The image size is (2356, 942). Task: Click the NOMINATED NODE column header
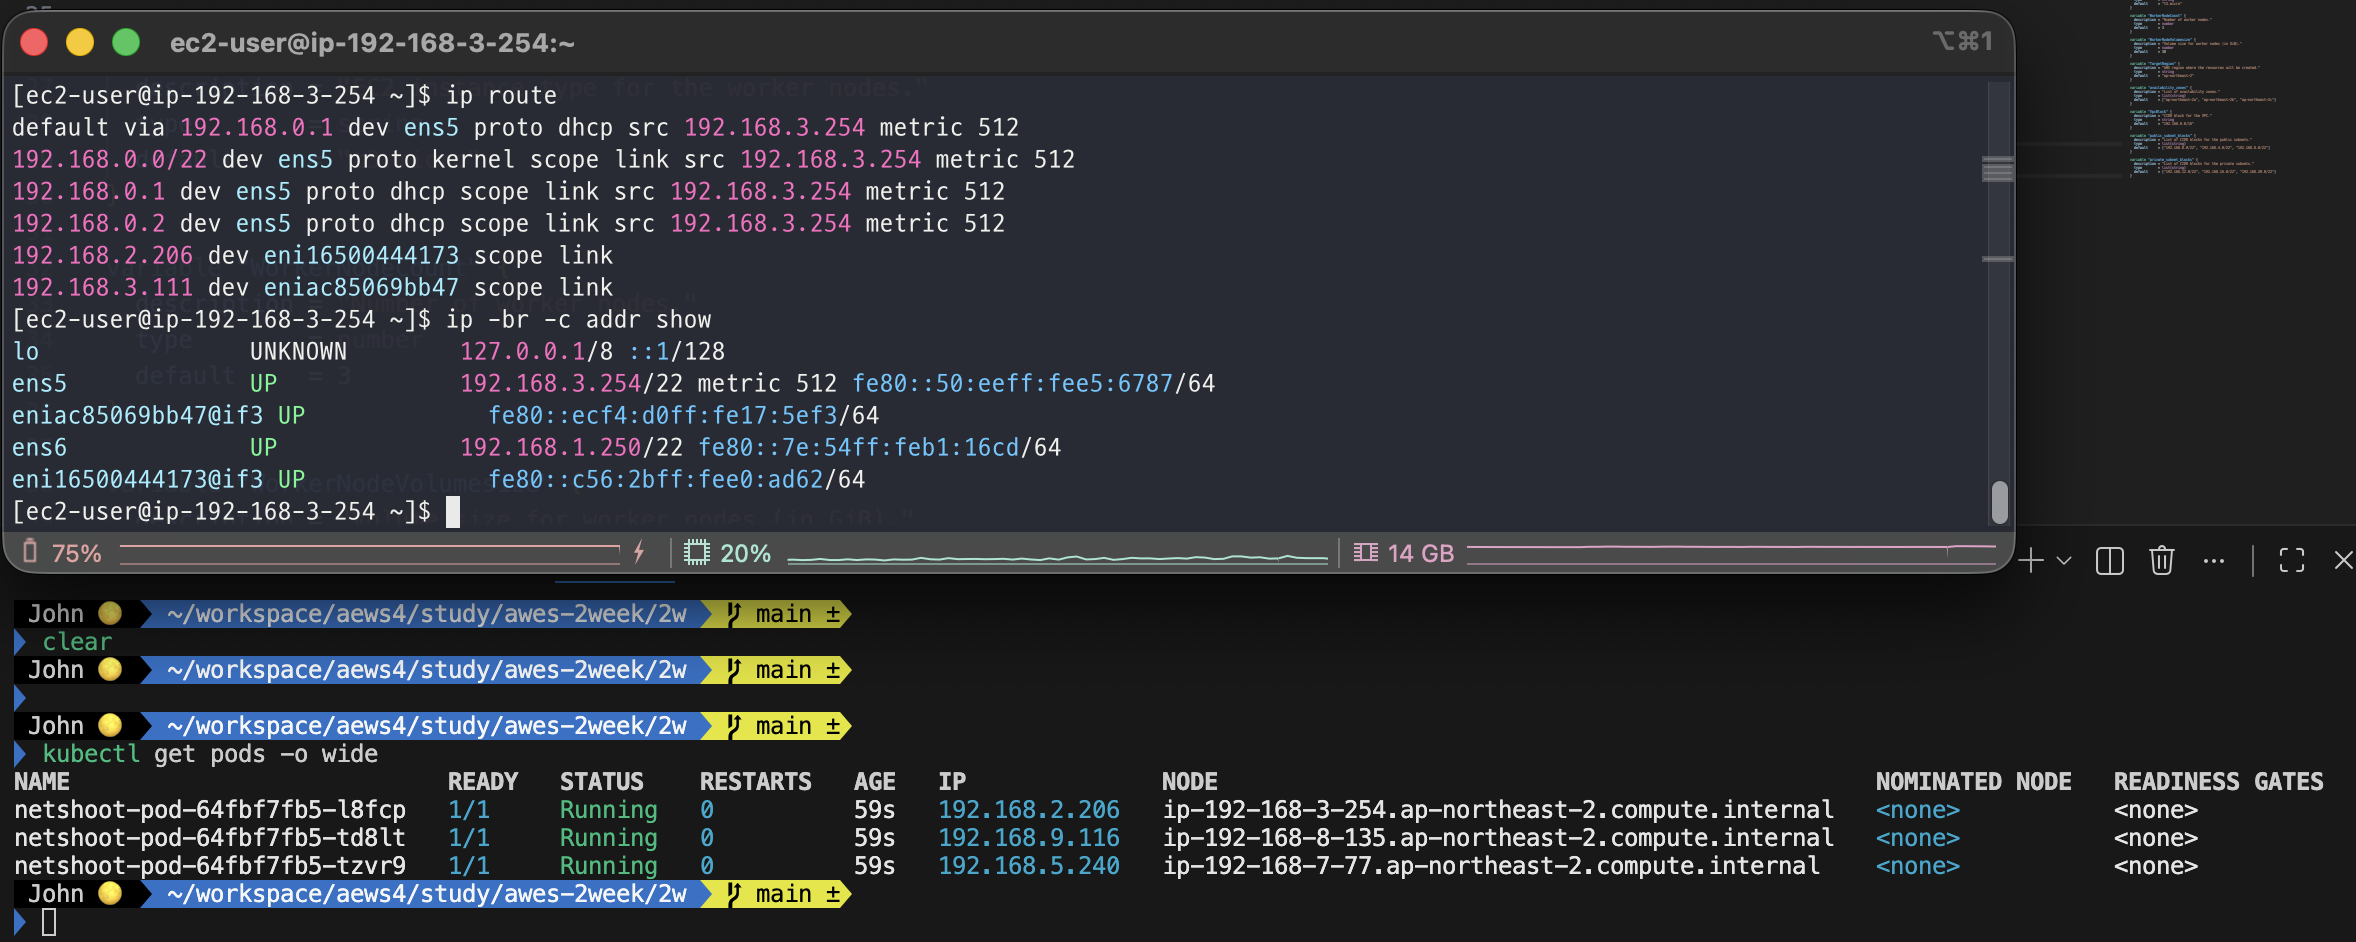coord(1973,782)
